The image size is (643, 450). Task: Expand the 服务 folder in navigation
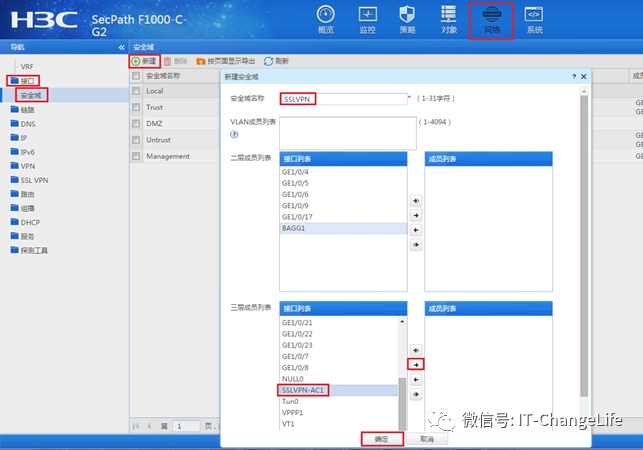tap(23, 236)
